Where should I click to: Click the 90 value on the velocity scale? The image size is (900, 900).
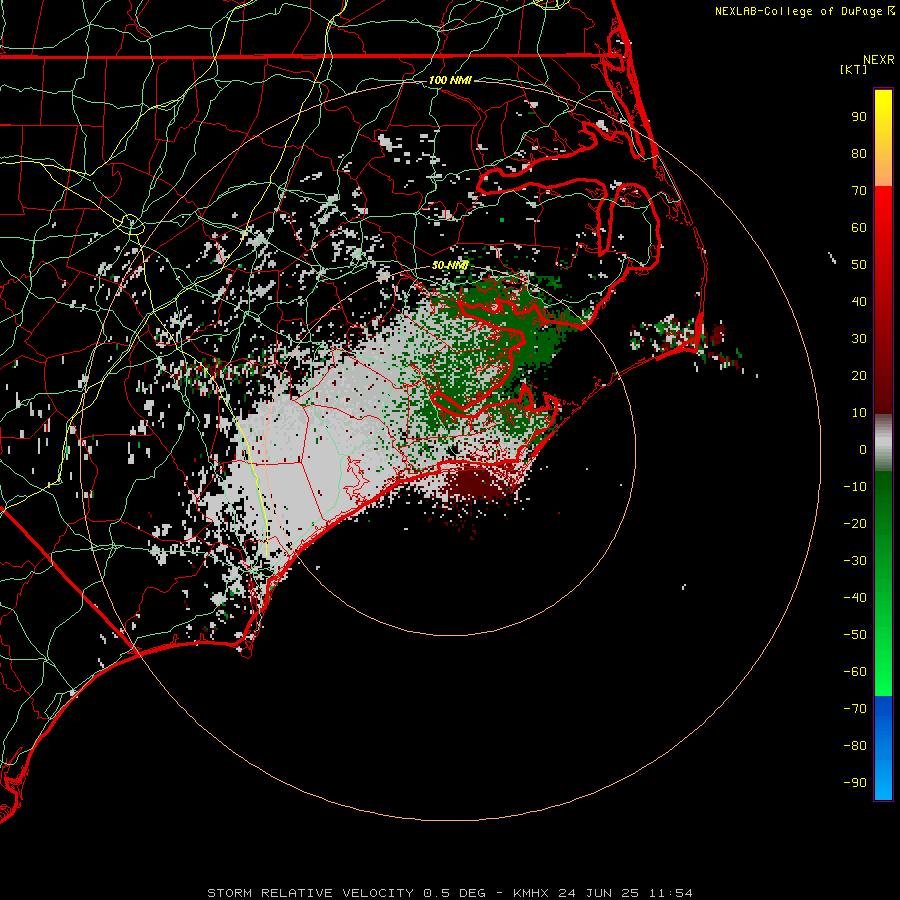click(859, 117)
